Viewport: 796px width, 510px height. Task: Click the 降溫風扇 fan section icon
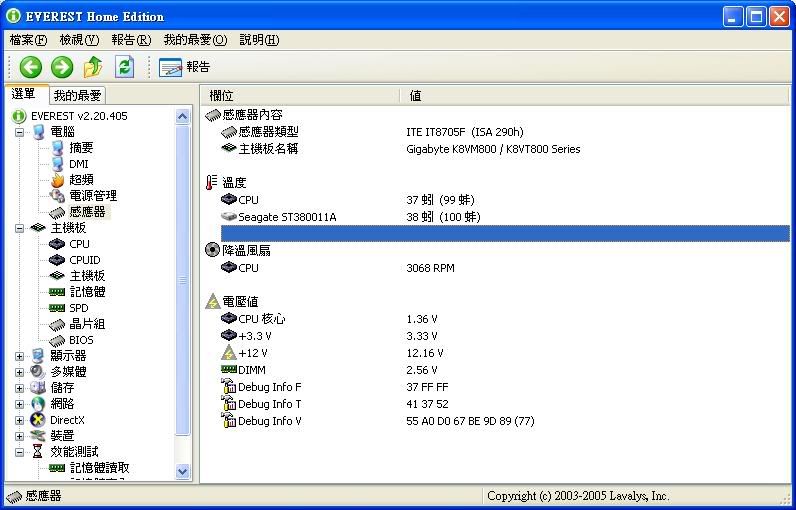(212, 250)
